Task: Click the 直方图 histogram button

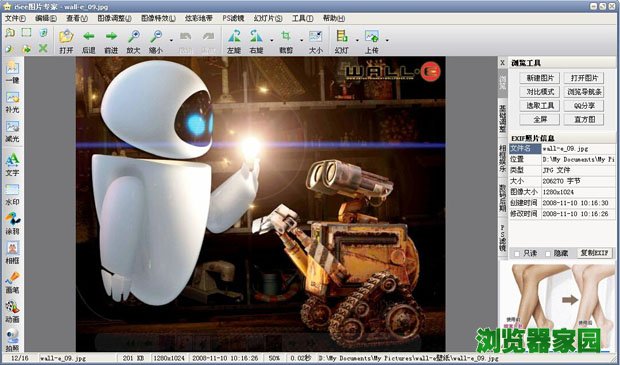Action: 584,119
